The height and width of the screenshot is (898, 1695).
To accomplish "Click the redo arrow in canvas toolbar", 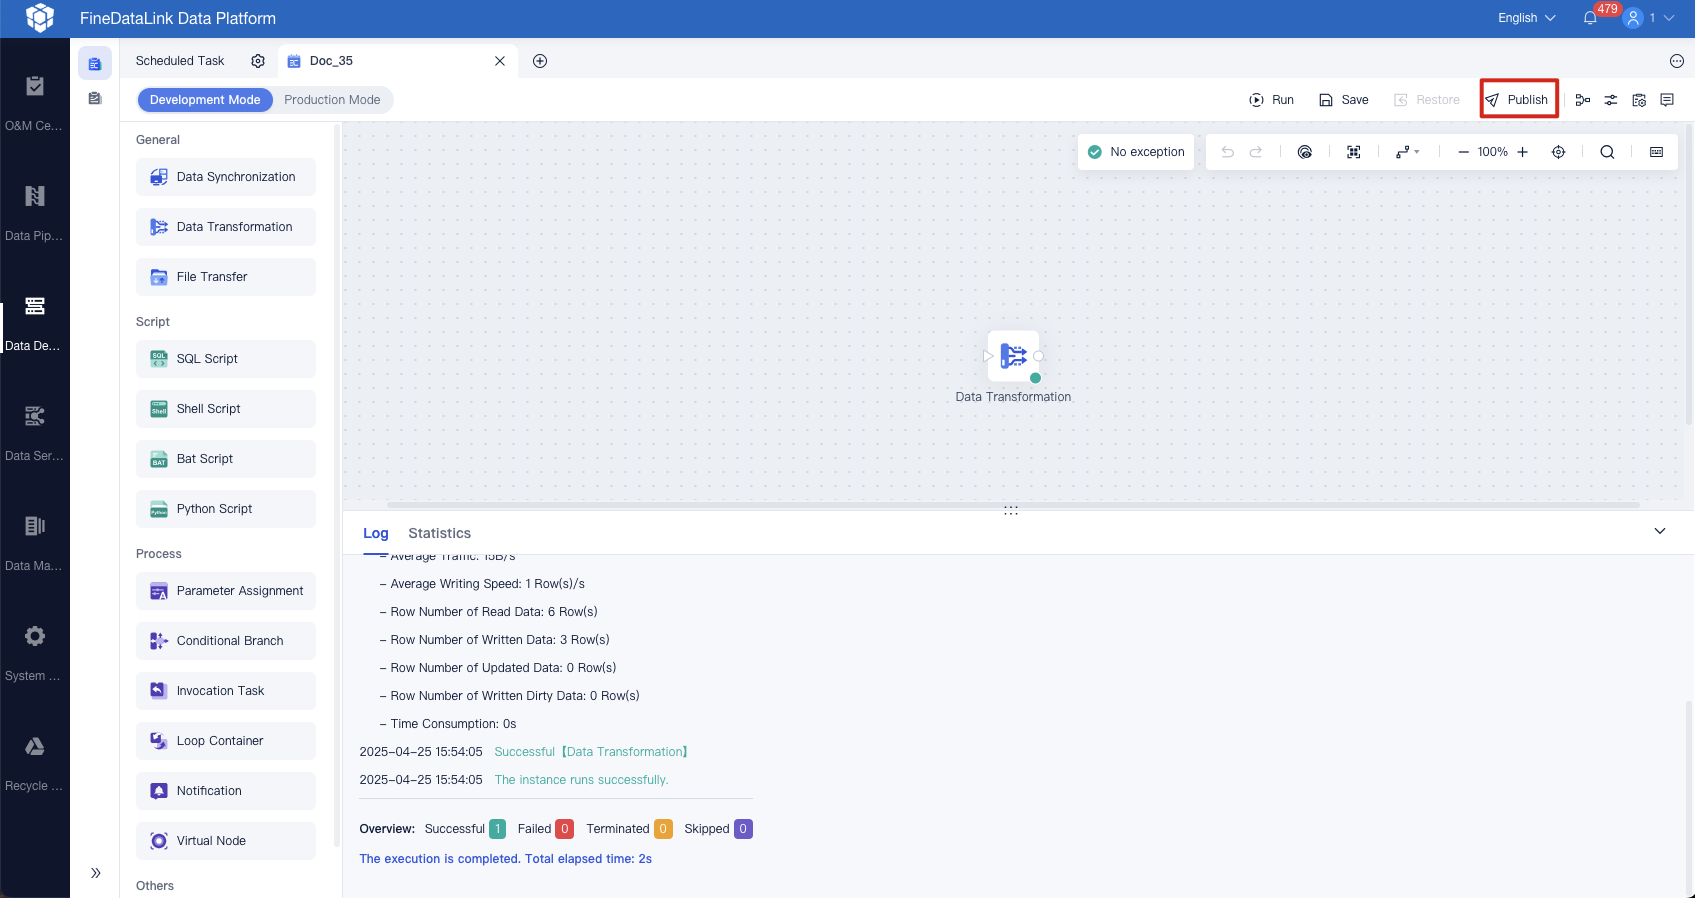I will [x=1256, y=152].
